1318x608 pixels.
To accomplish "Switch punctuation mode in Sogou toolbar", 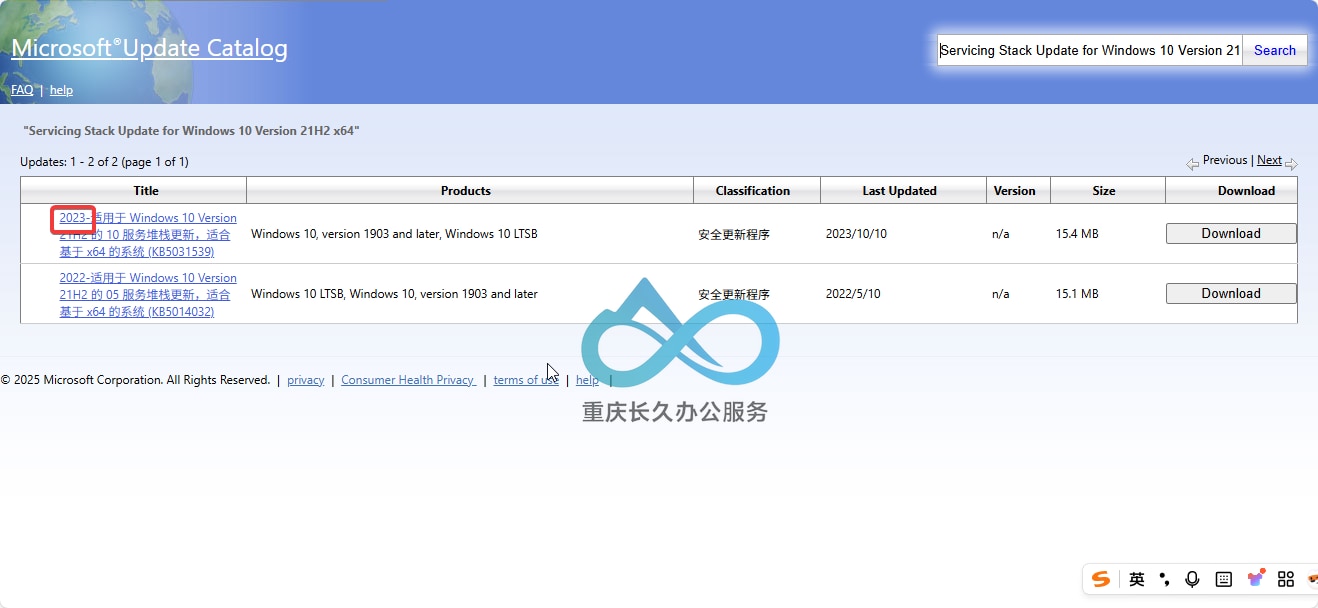I will tap(1164, 579).
